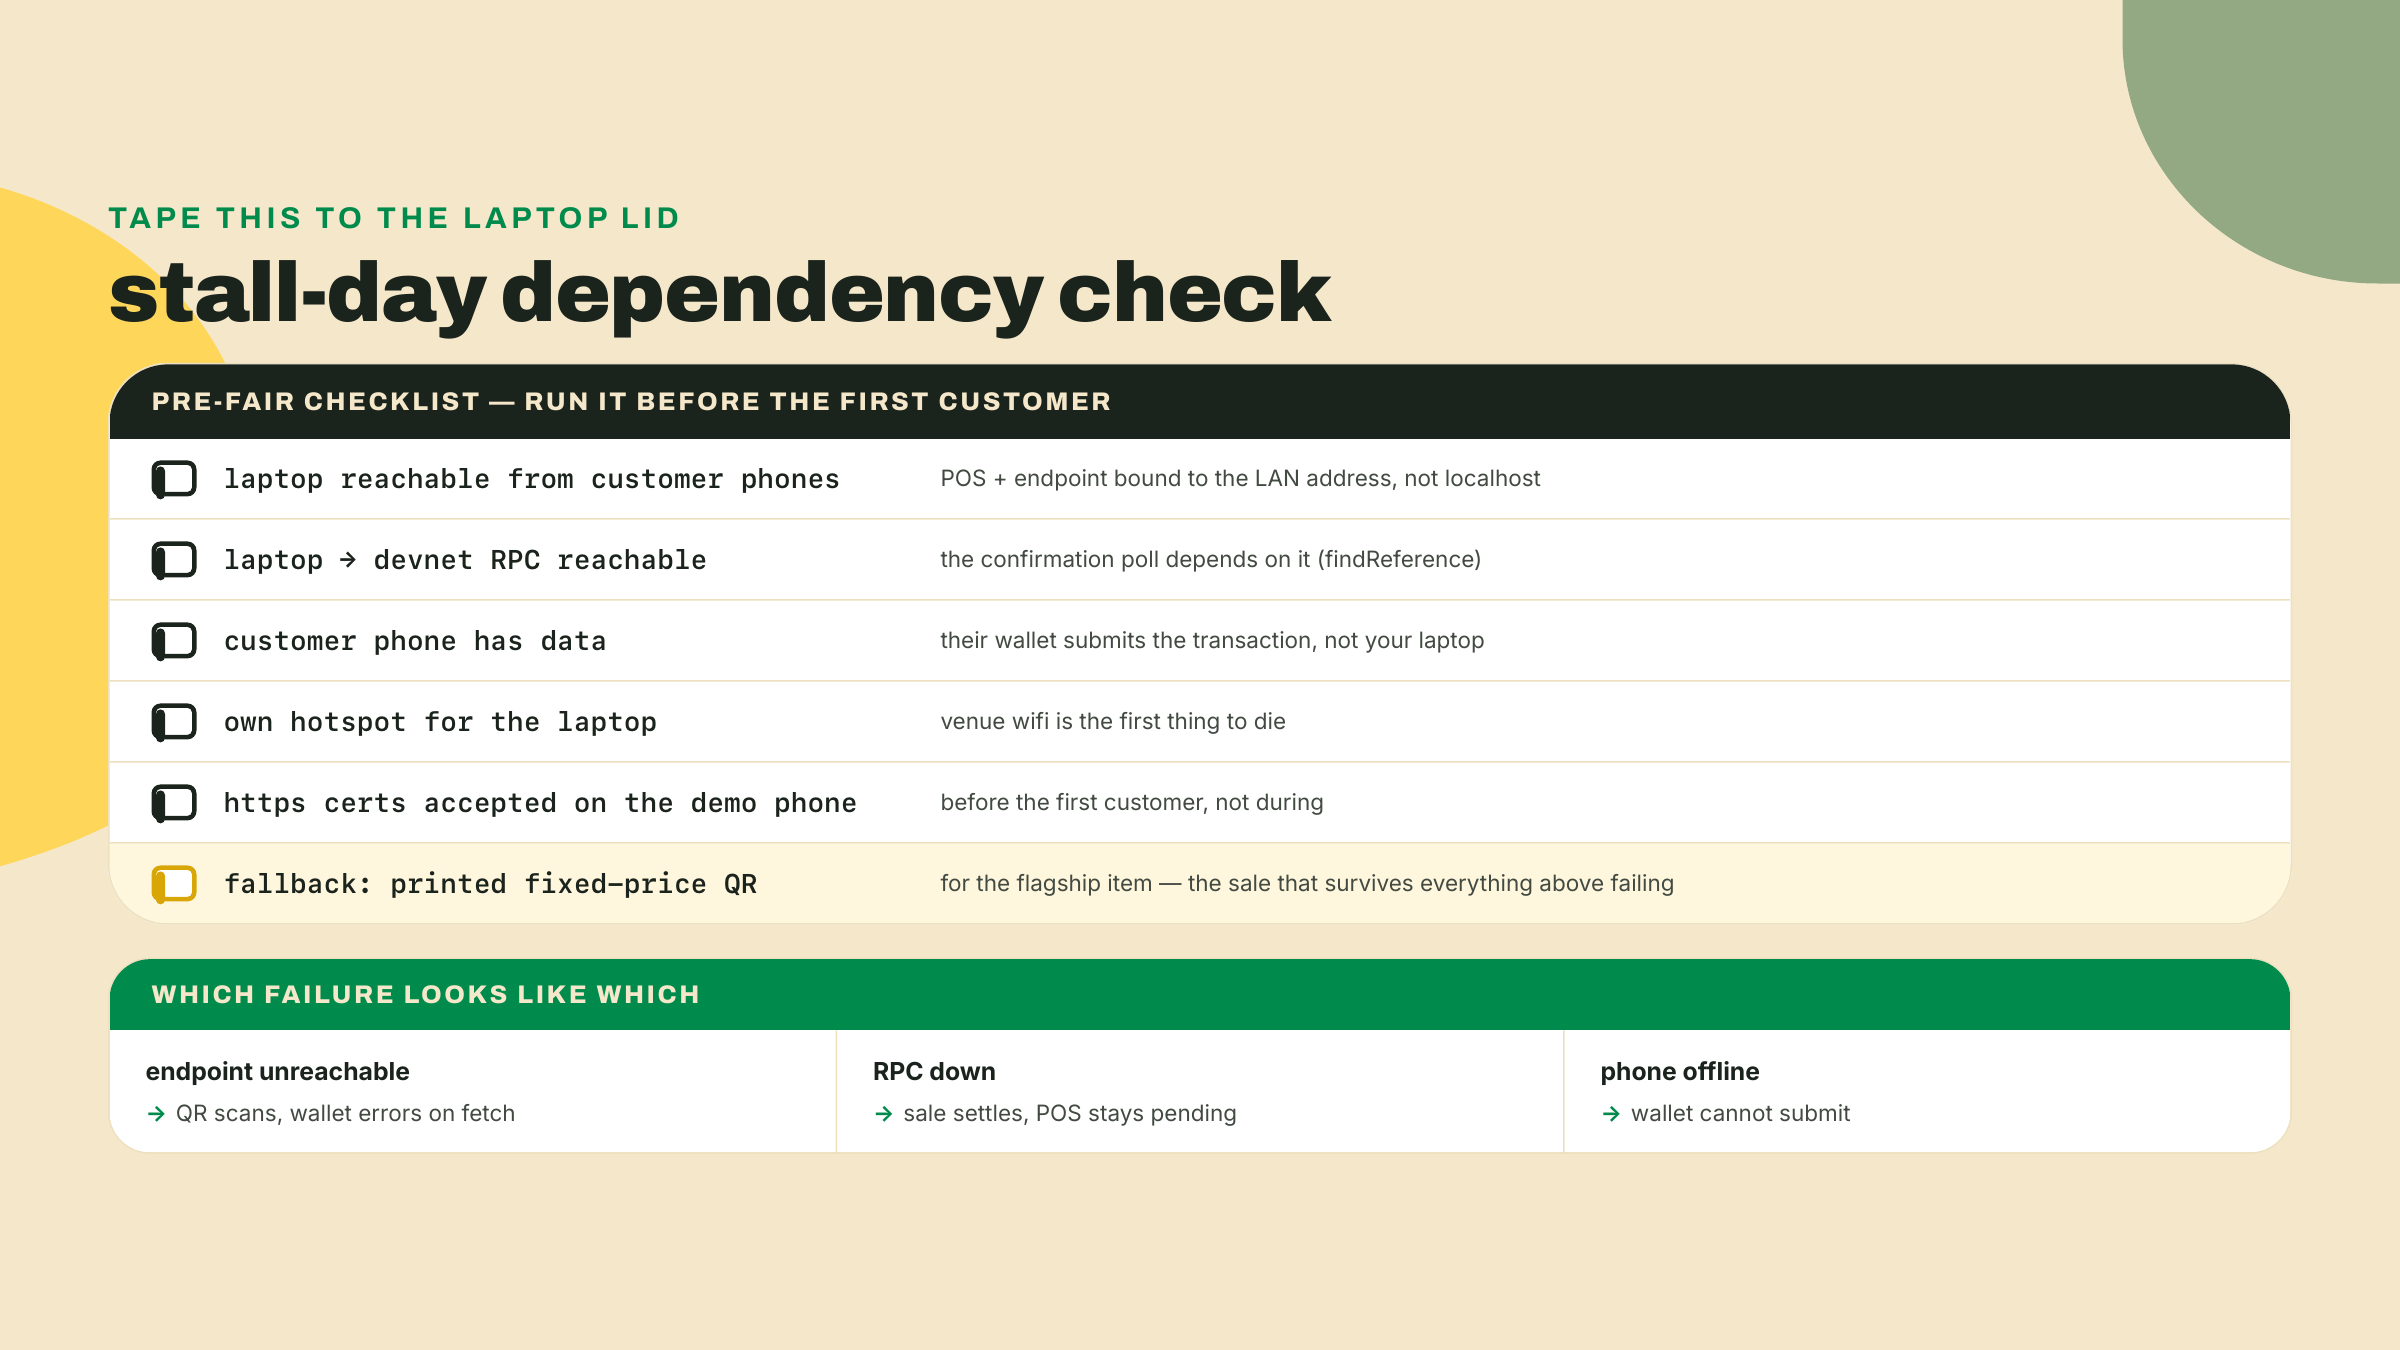Check the 'https certs accepted' box
The image size is (2400, 1350).
tap(174, 803)
